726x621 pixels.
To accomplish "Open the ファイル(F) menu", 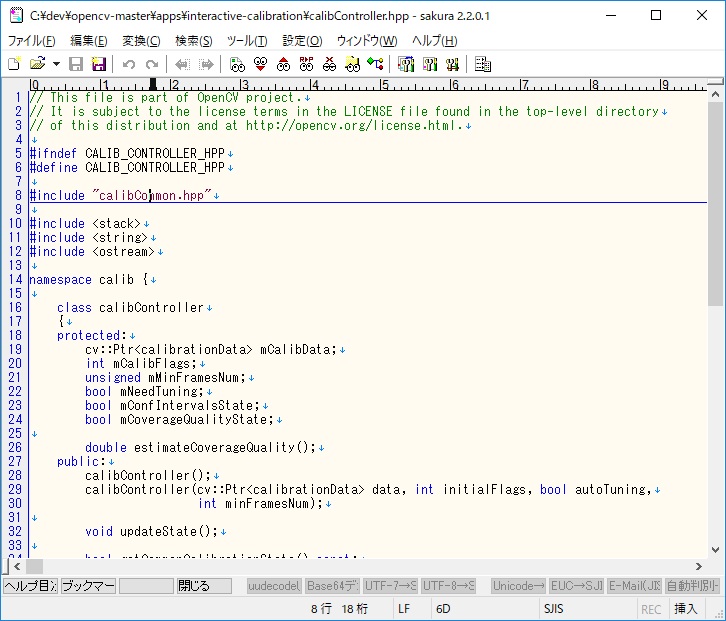I will [32, 41].
